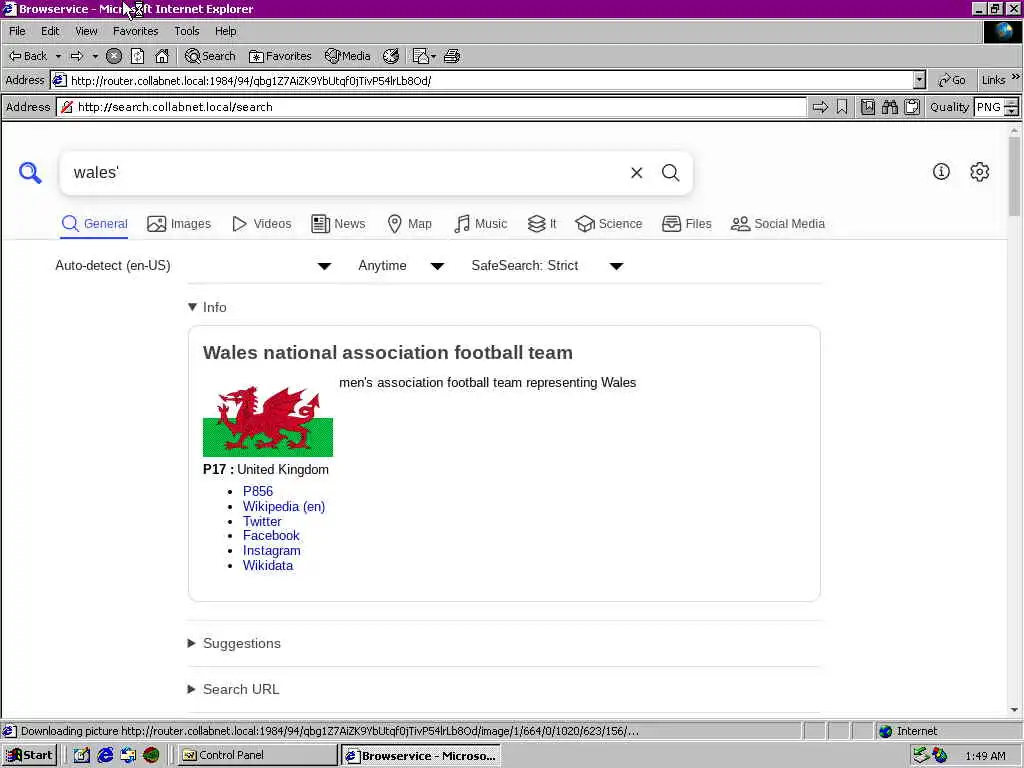Go to the home page icon

(x=162, y=56)
